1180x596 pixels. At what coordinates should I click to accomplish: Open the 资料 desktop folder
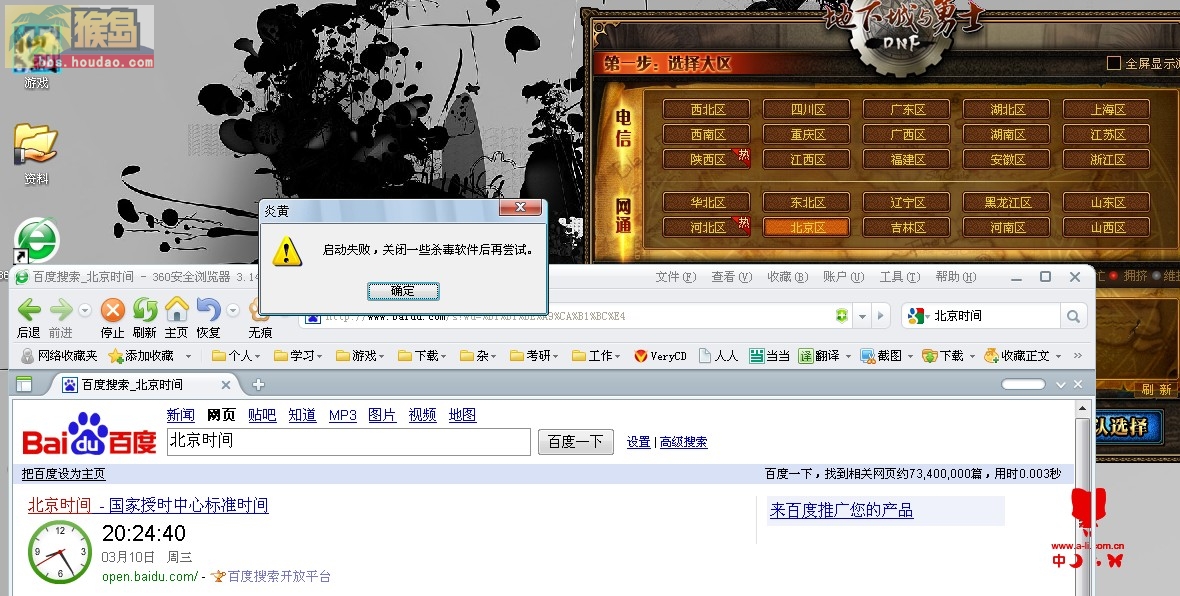(36, 144)
